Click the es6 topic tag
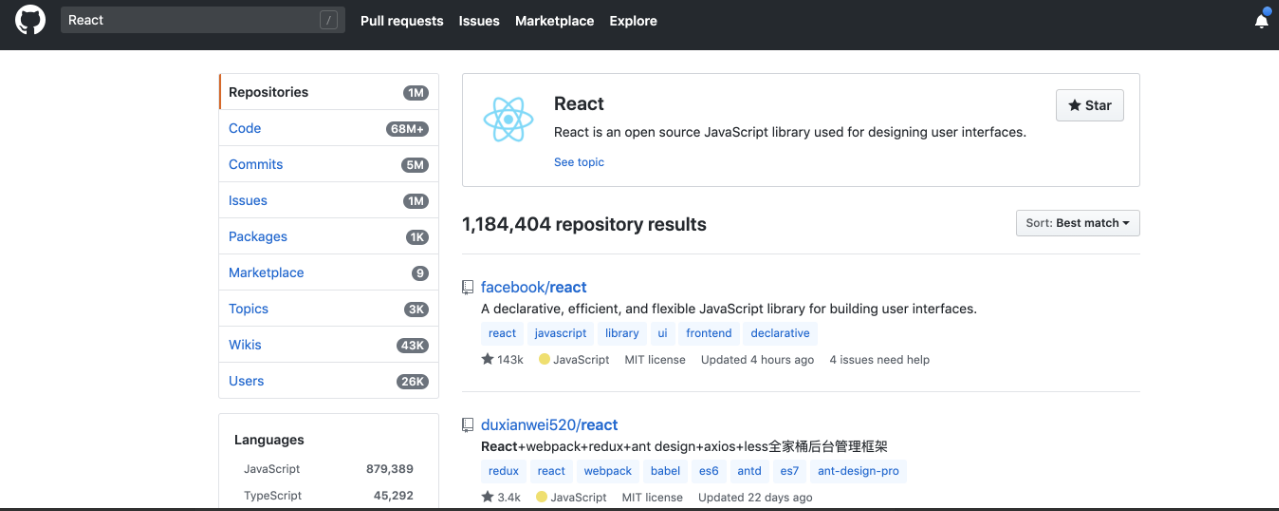 coord(709,471)
